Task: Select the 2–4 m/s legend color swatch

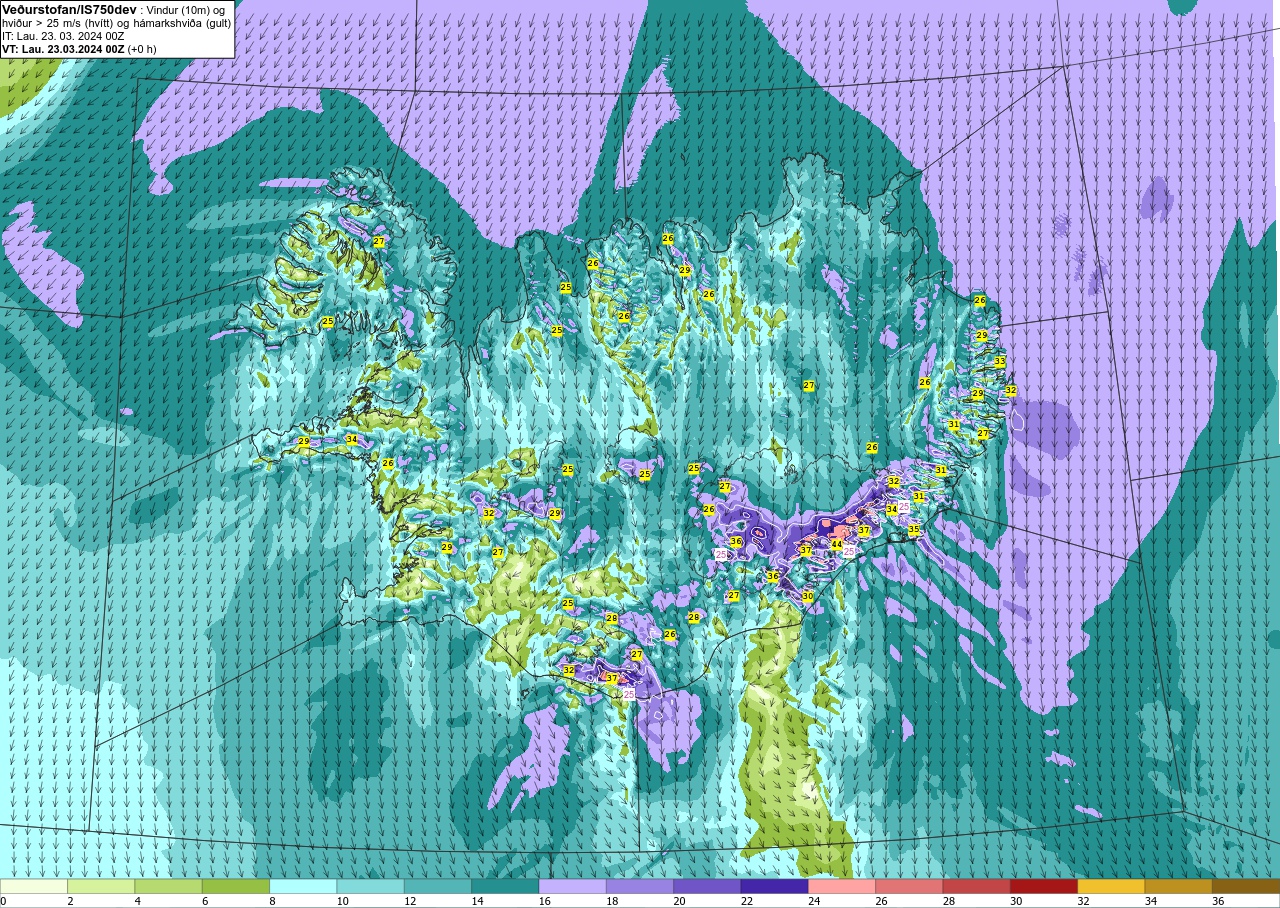Action: click(101, 886)
